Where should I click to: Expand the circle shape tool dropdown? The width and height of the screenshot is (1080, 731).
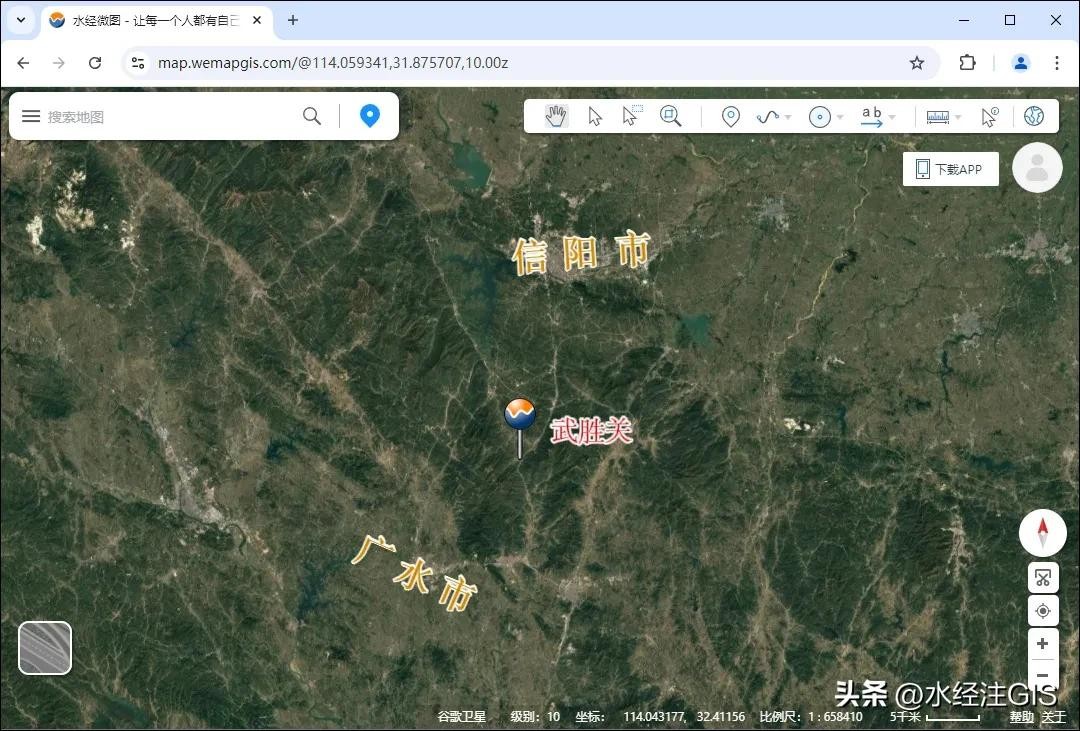840,118
